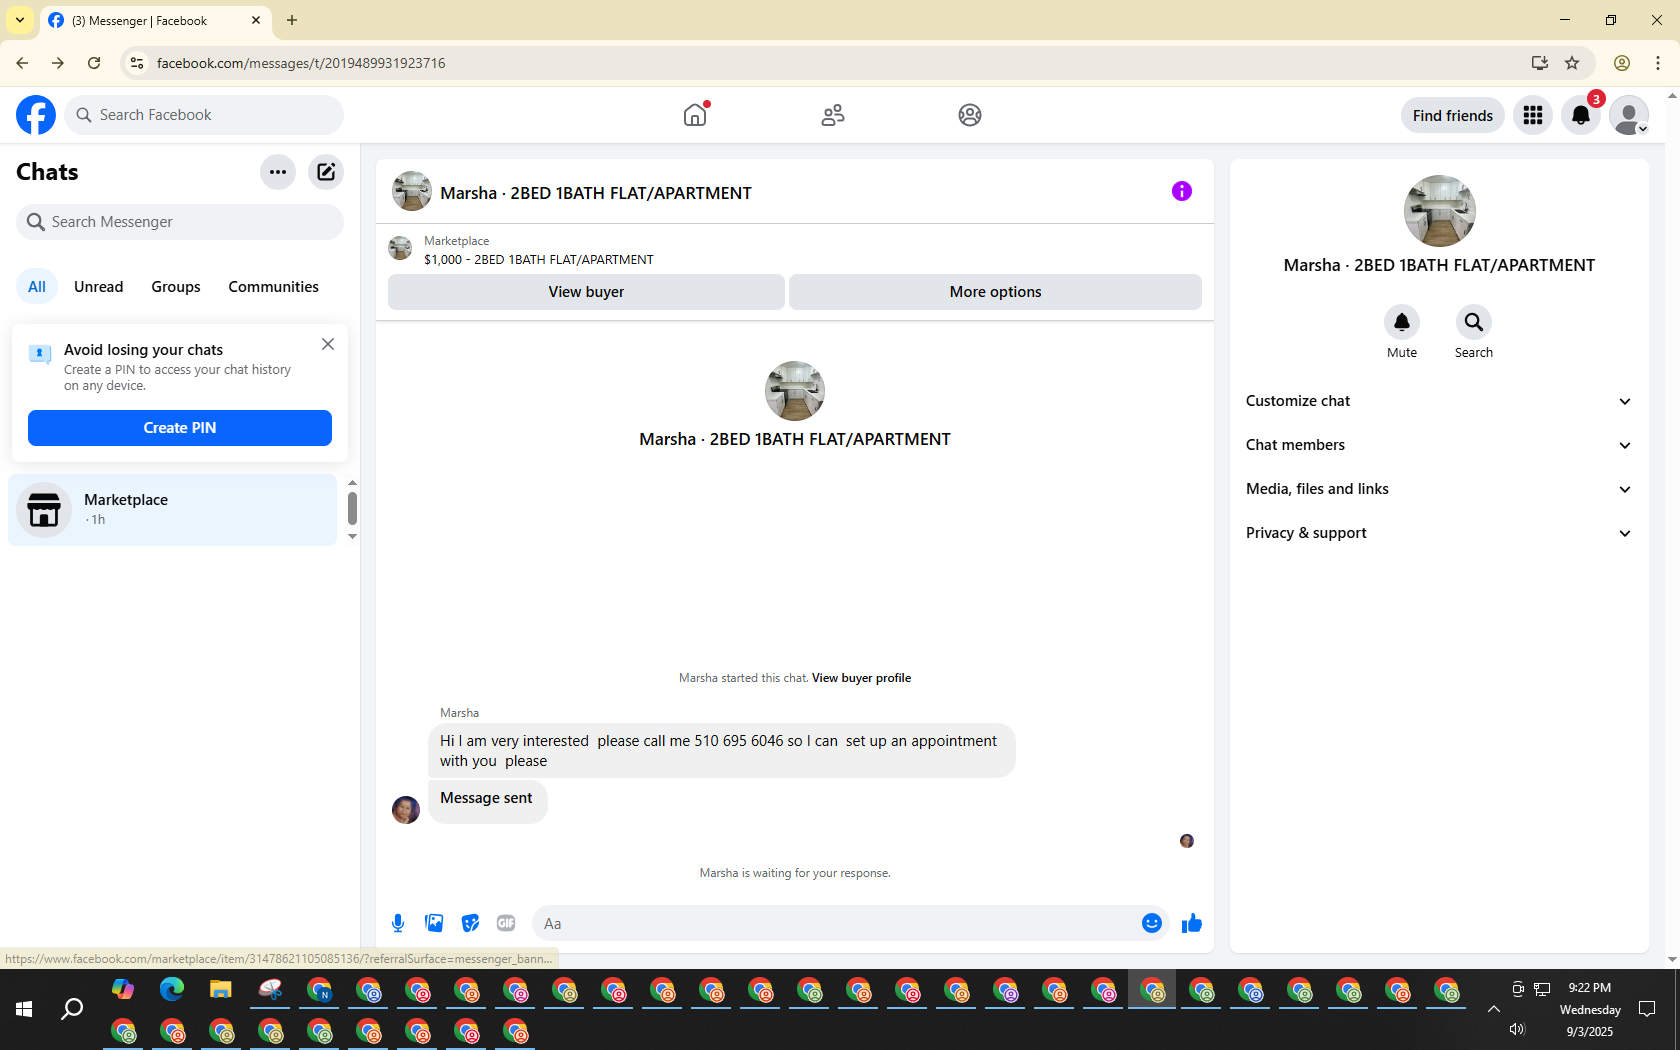Viewport: 1680px width, 1050px height.
Task: Open the account profile avatar menu
Action: coord(1629,115)
